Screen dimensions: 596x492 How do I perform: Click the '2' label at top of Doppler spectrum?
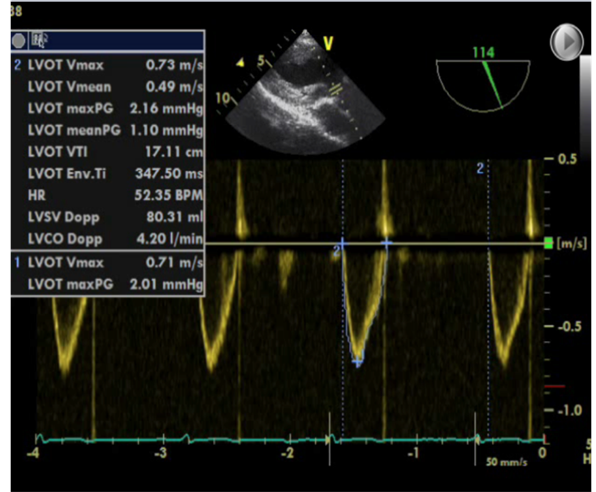pyautogui.click(x=480, y=168)
